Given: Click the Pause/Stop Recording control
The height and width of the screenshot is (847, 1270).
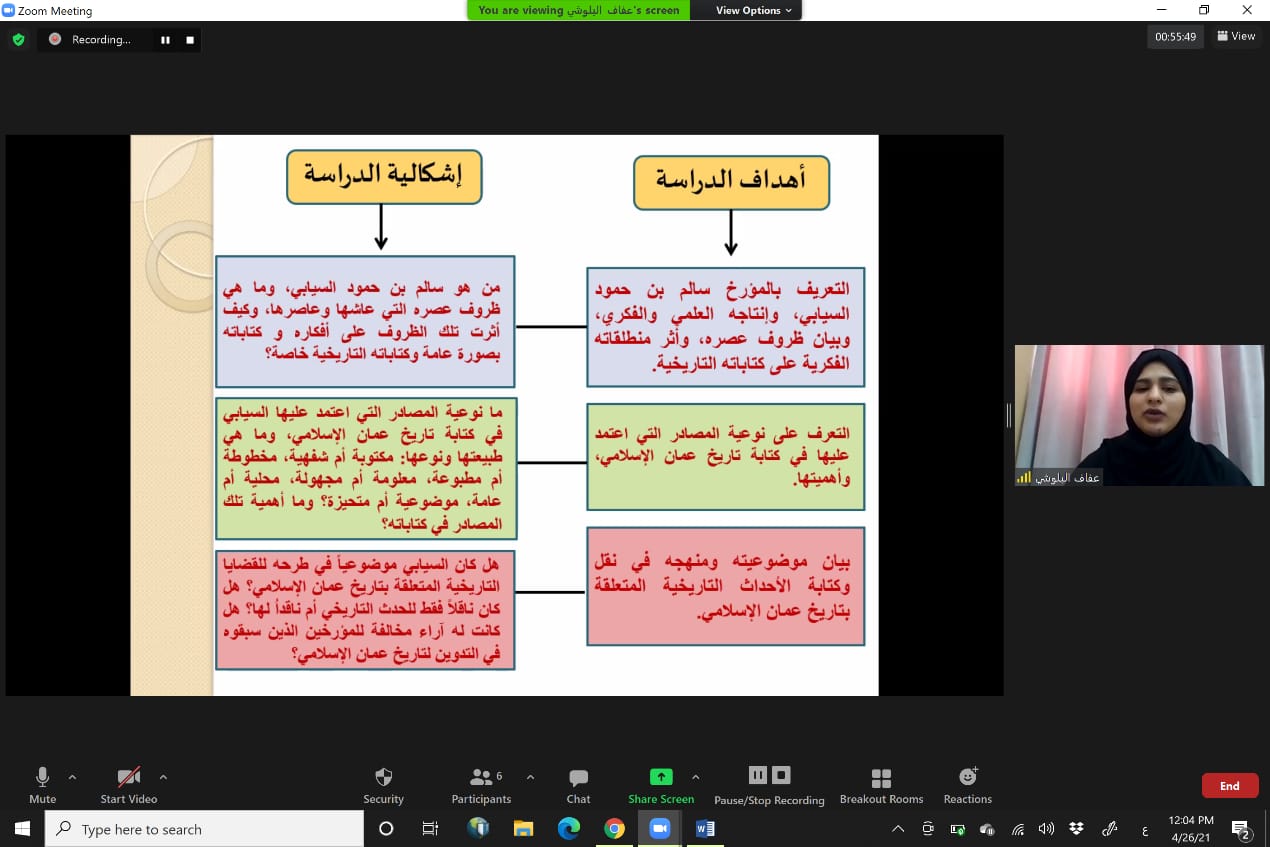Looking at the screenshot, I should (769, 785).
